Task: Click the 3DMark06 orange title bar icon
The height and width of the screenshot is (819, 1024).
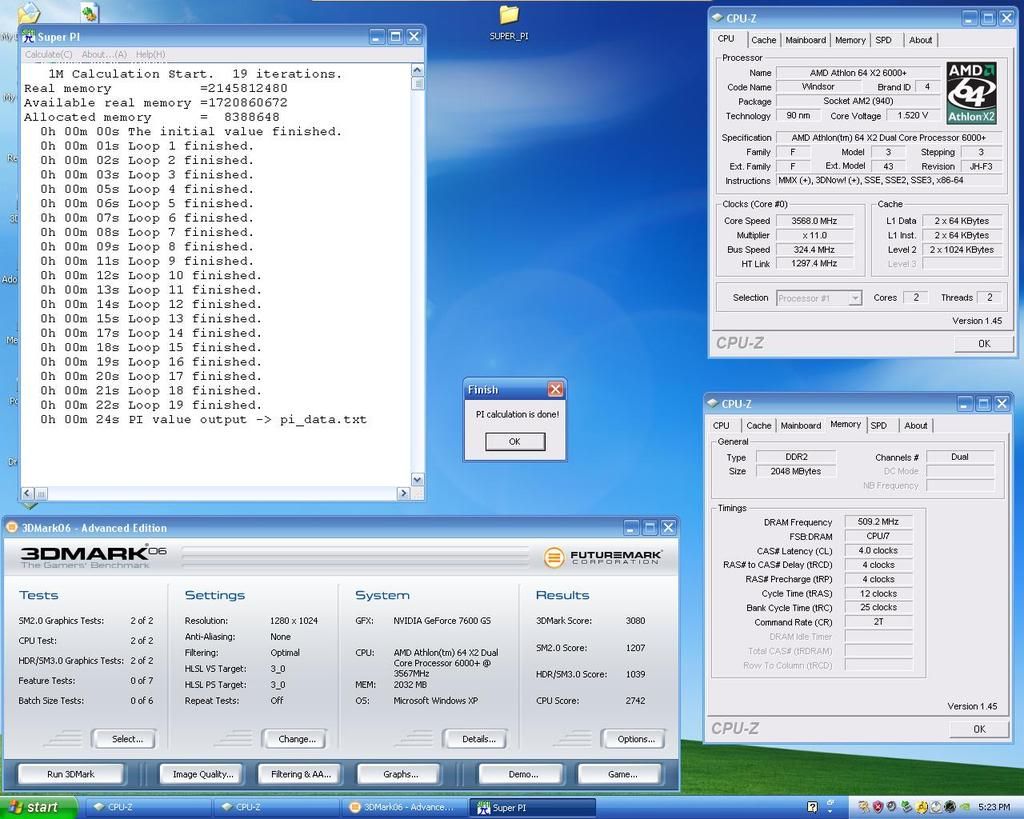Action: pos(11,527)
